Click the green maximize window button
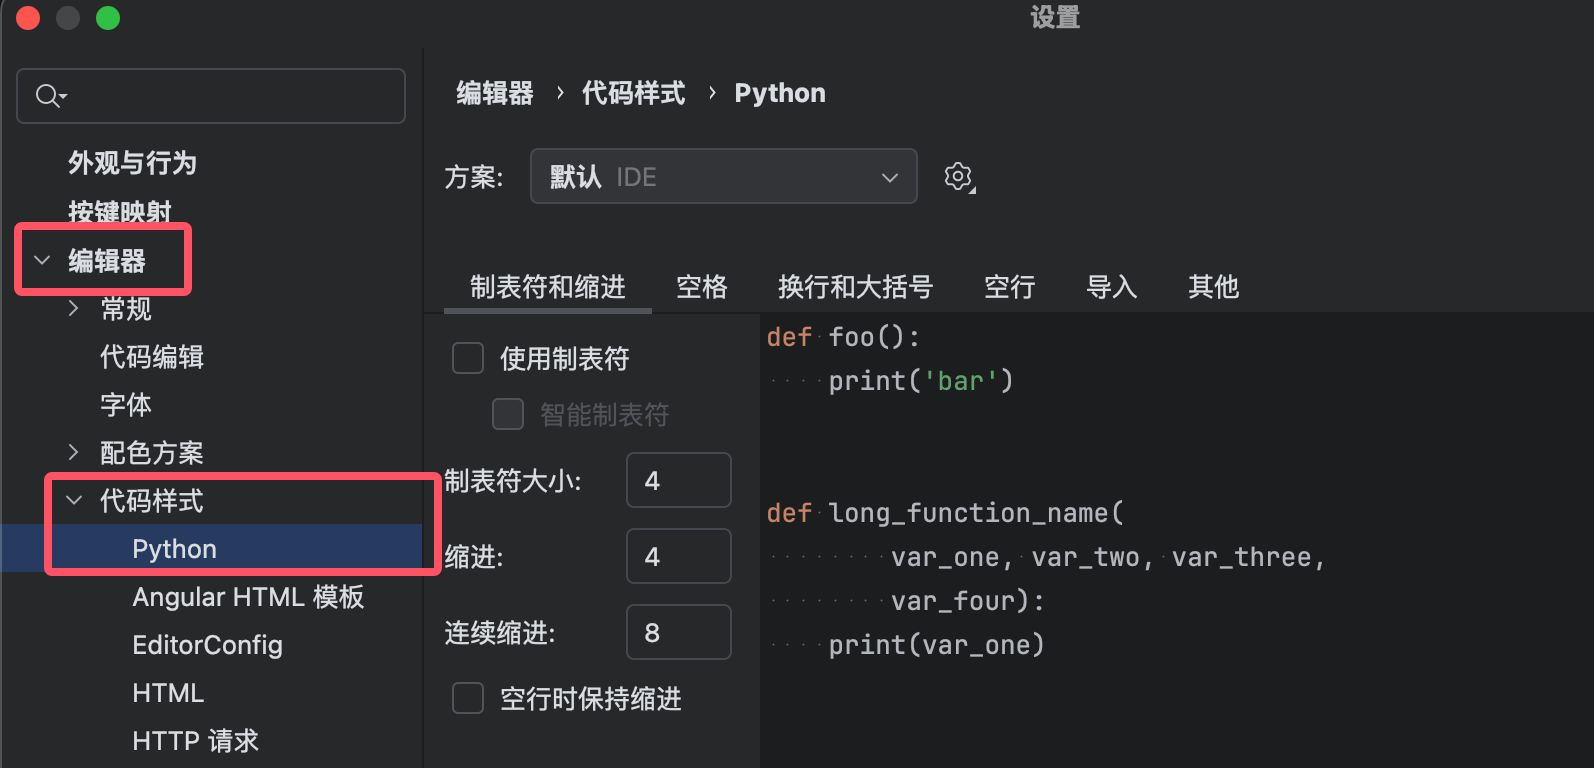Viewport: 1594px width, 768px height. coord(108,18)
